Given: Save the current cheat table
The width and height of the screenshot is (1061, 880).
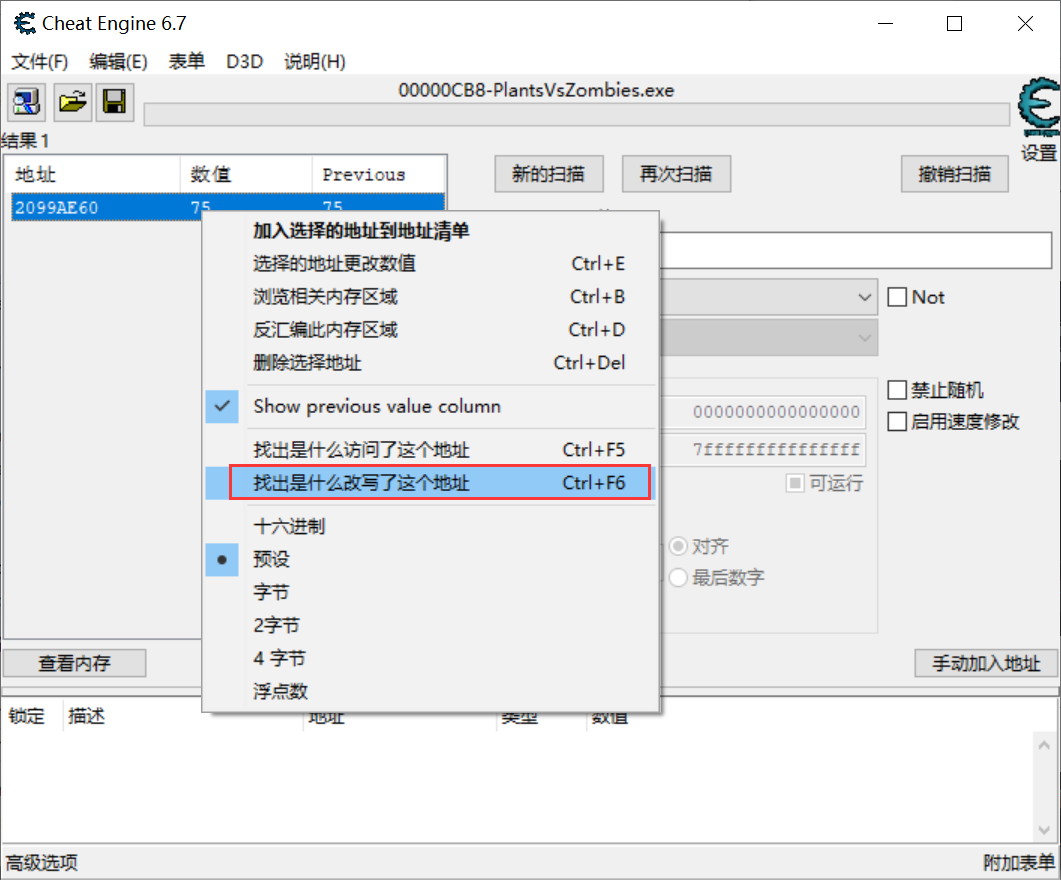Looking at the screenshot, I should pyautogui.click(x=114, y=102).
